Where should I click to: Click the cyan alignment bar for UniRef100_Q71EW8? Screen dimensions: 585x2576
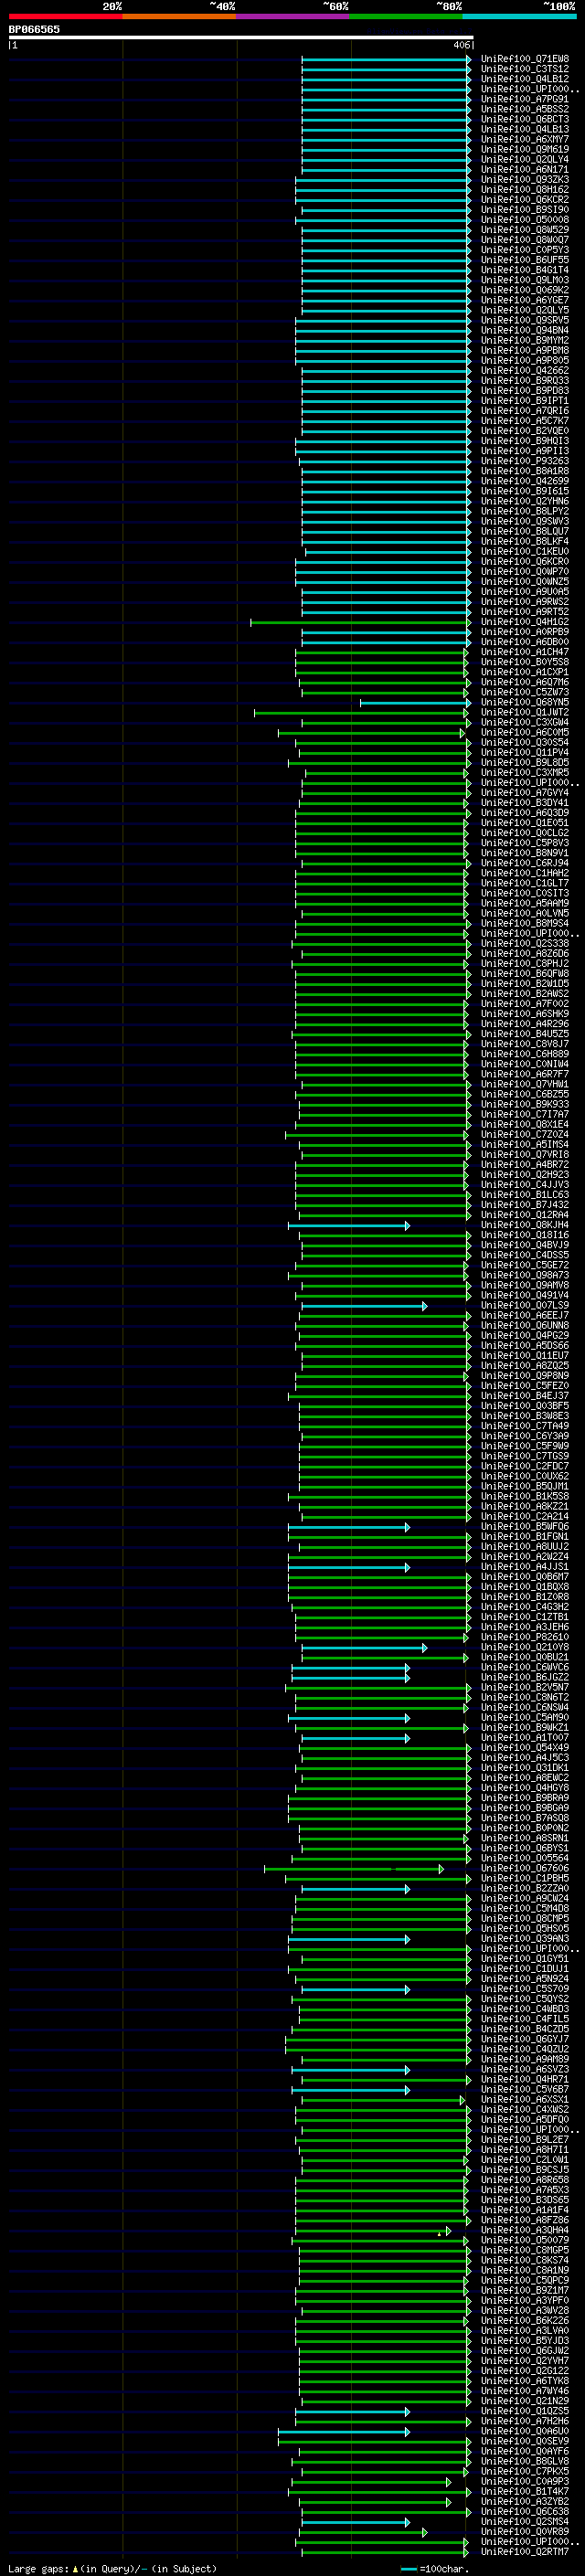[x=386, y=59]
